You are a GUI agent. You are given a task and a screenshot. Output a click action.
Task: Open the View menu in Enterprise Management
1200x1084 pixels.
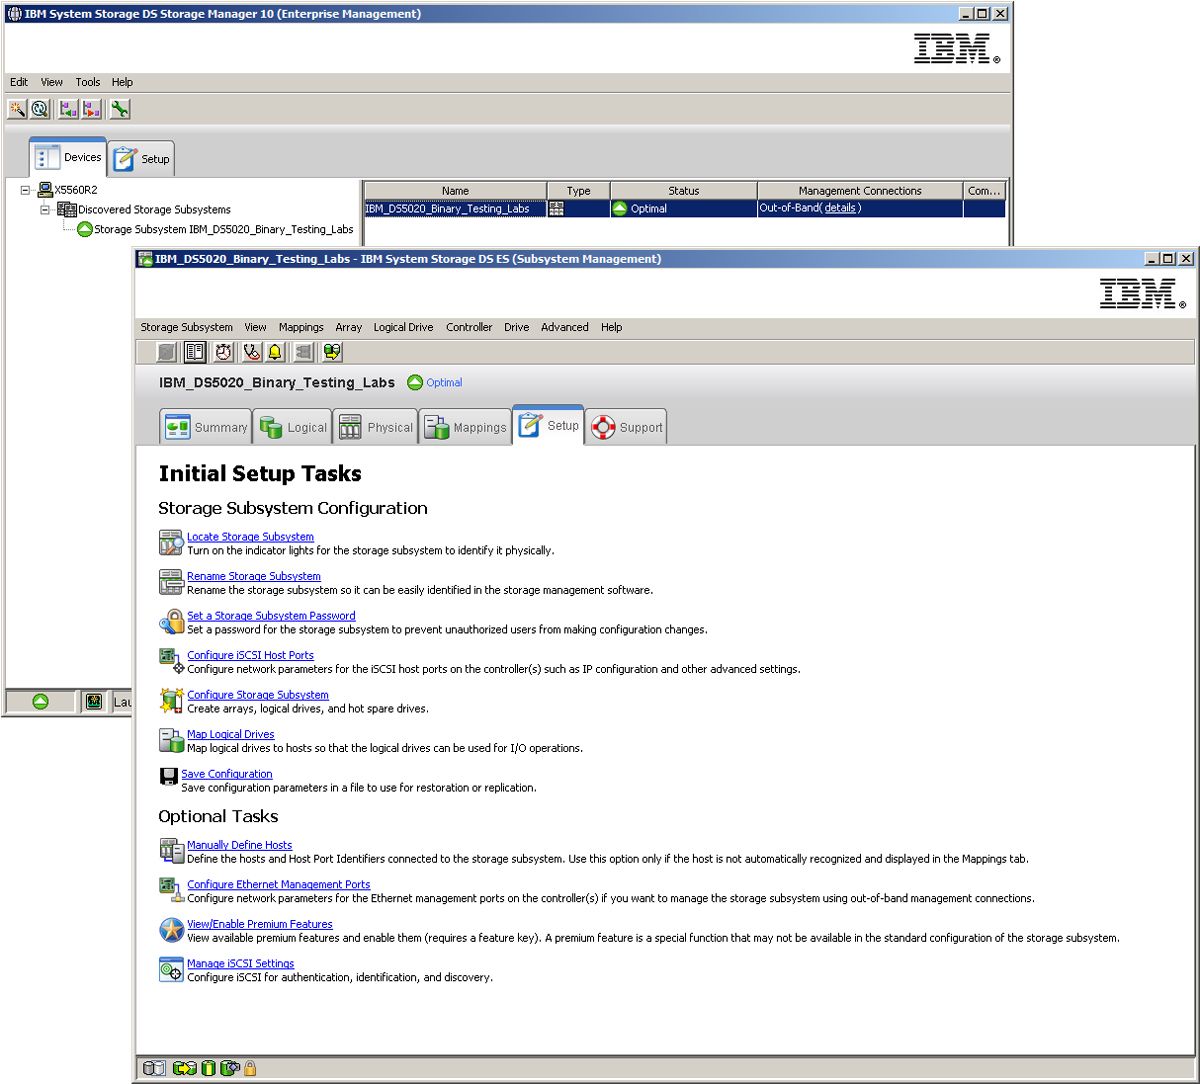coord(52,82)
